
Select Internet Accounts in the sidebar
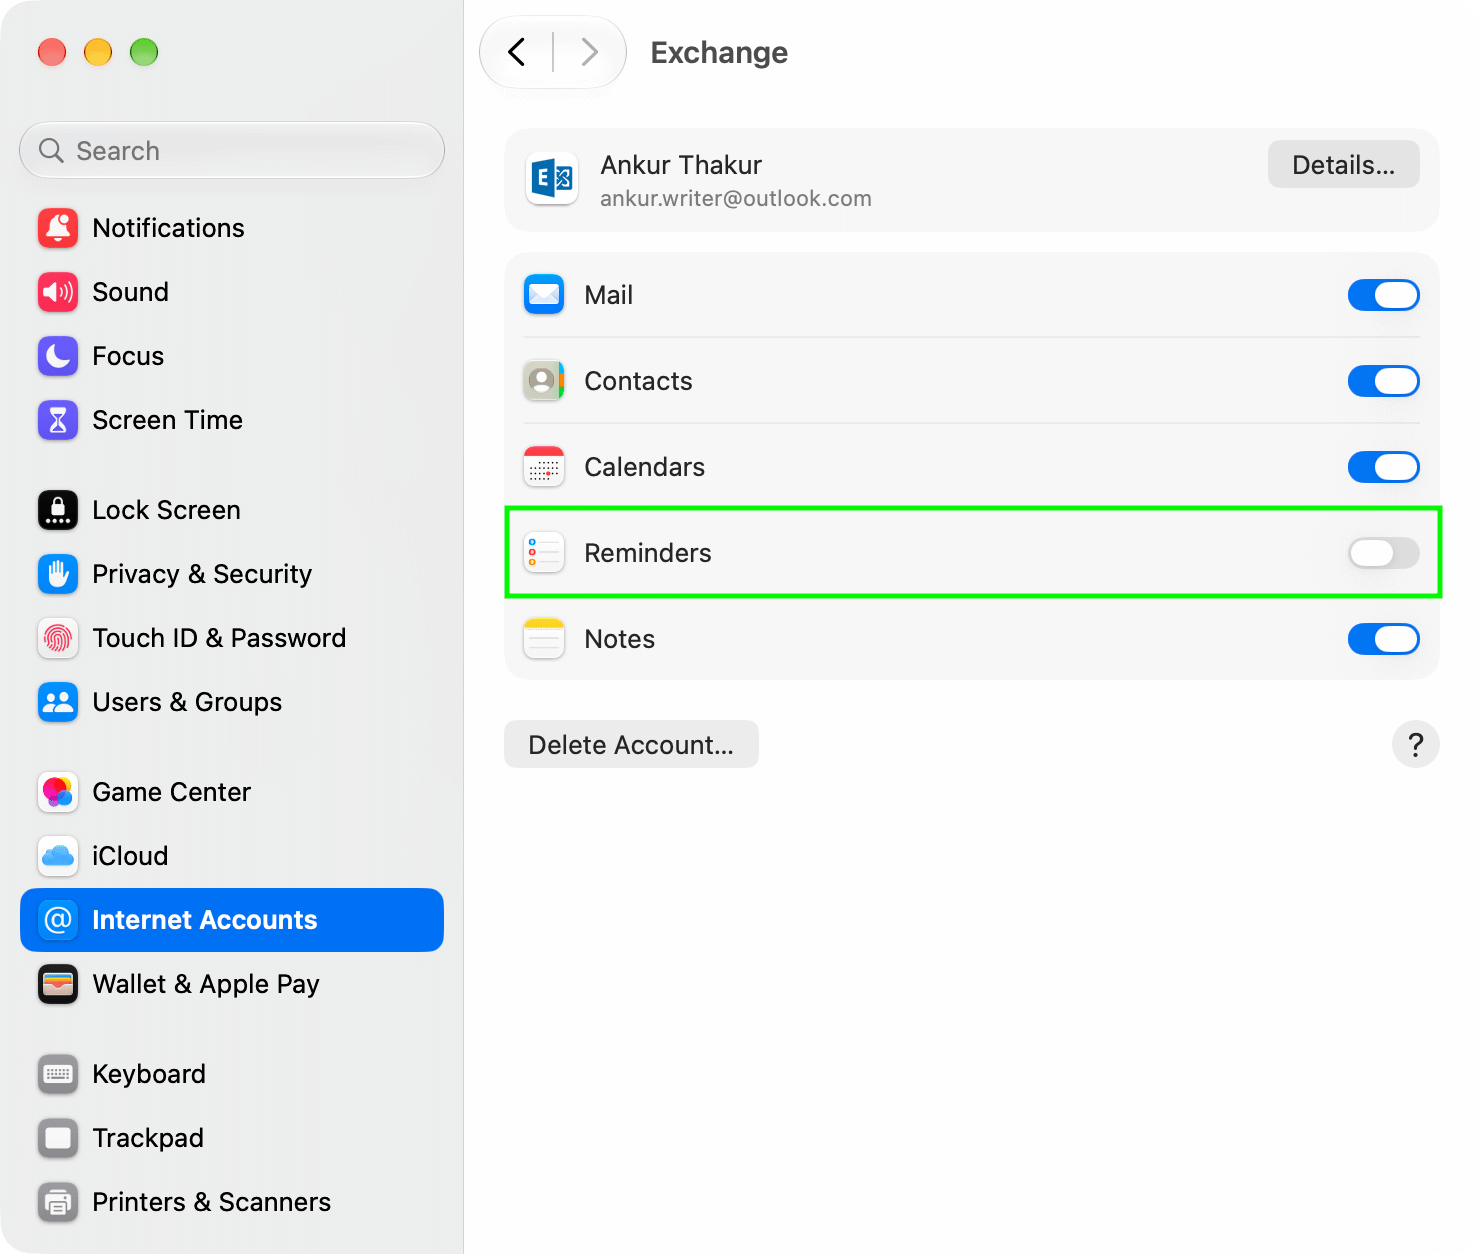pos(232,920)
